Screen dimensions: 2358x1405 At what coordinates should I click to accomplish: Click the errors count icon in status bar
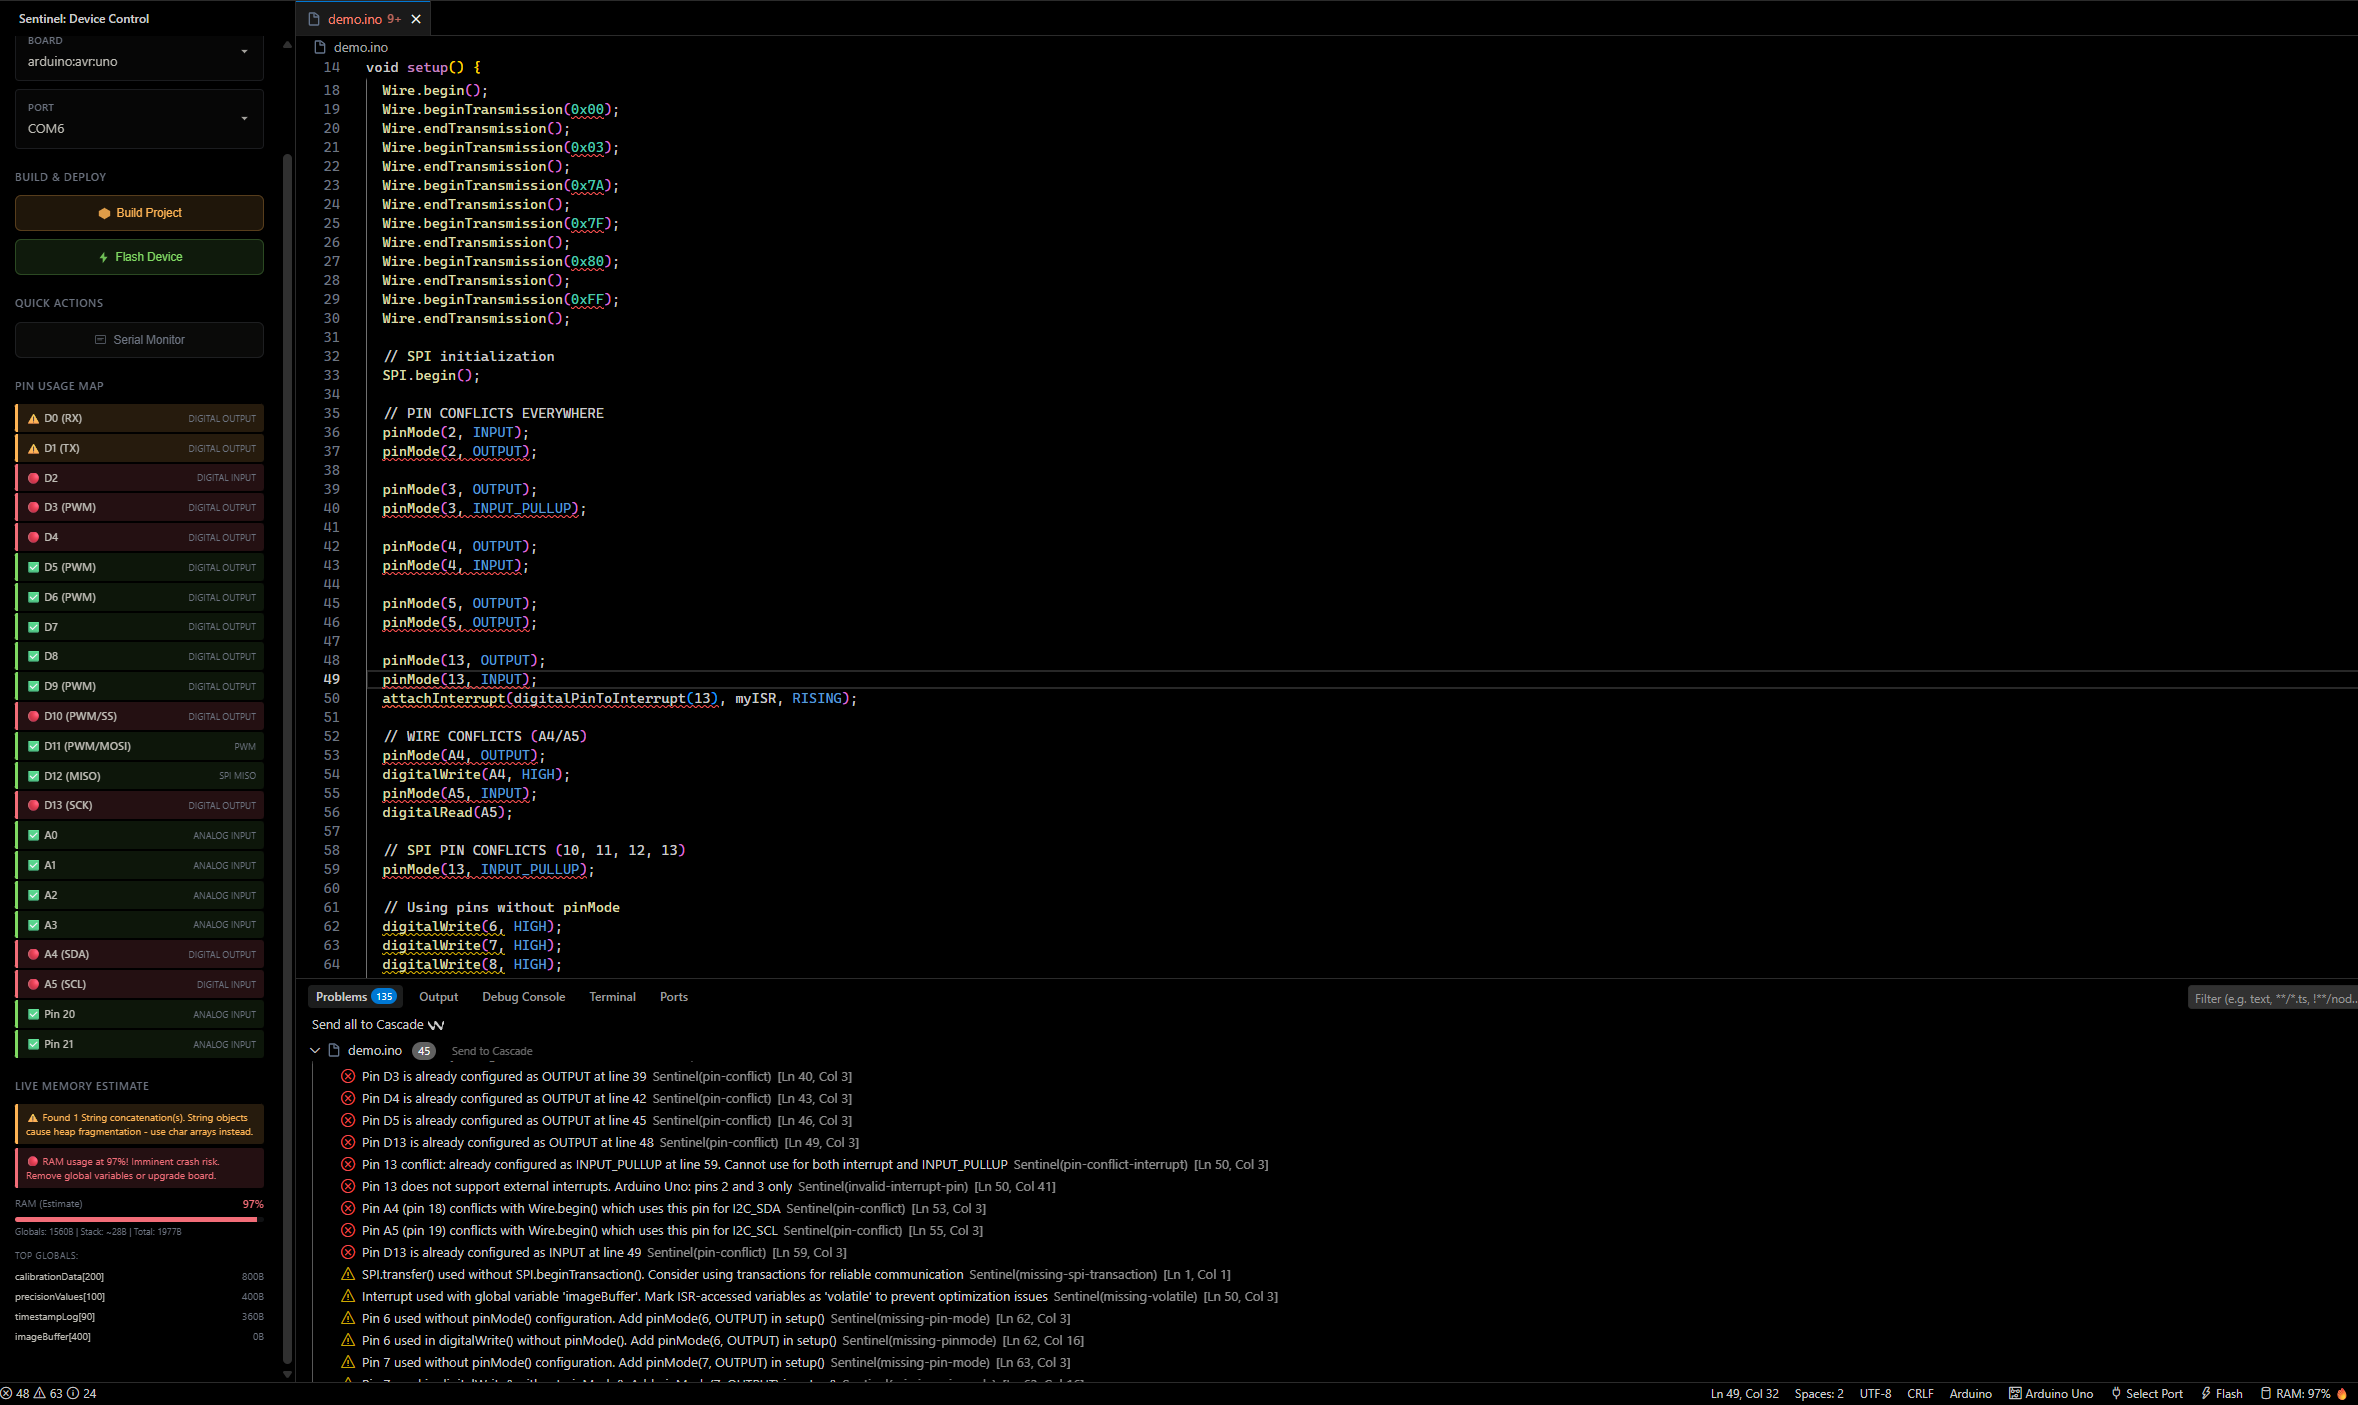pos(7,1394)
